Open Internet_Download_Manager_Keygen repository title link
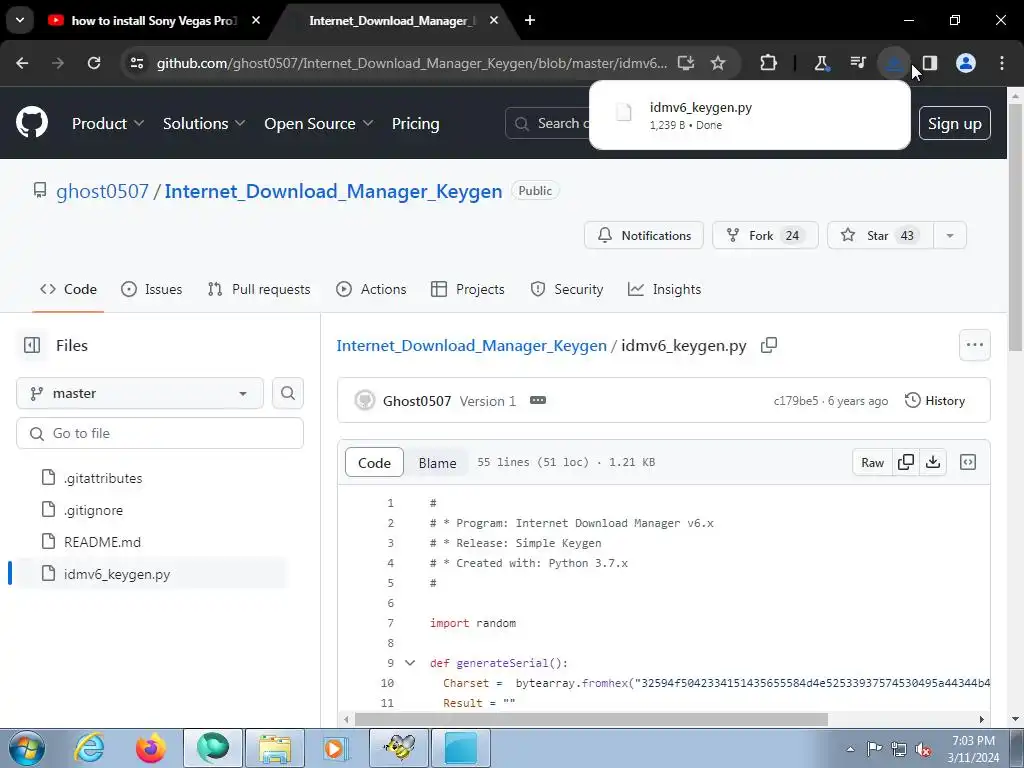Image resolution: width=1024 pixels, height=768 pixels. point(333,191)
